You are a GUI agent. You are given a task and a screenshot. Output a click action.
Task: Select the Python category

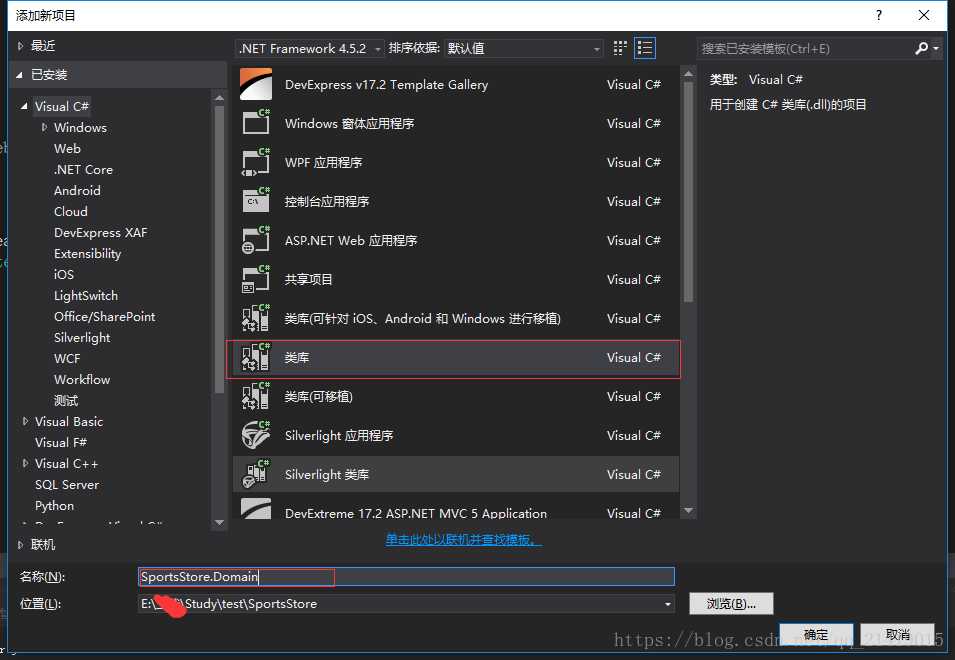pos(54,506)
